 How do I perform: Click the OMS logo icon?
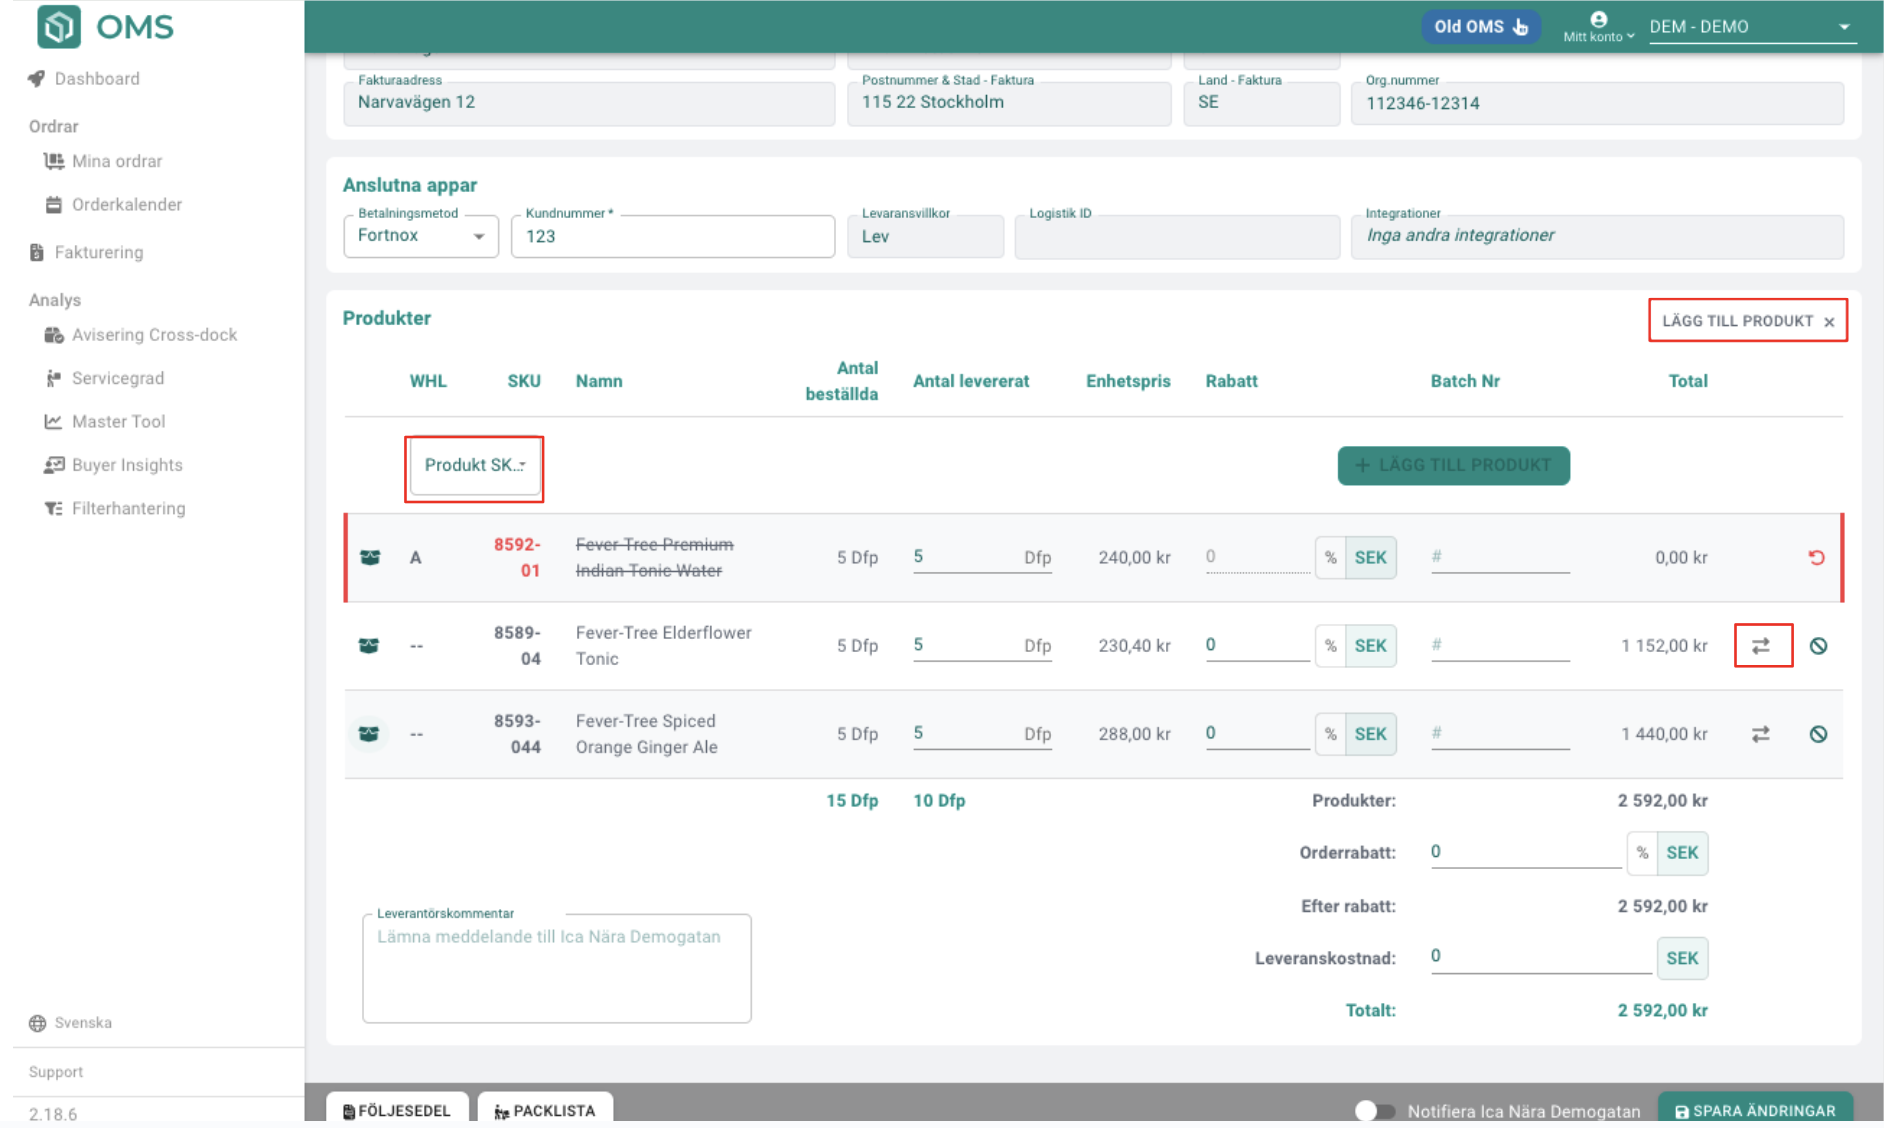click(58, 26)
